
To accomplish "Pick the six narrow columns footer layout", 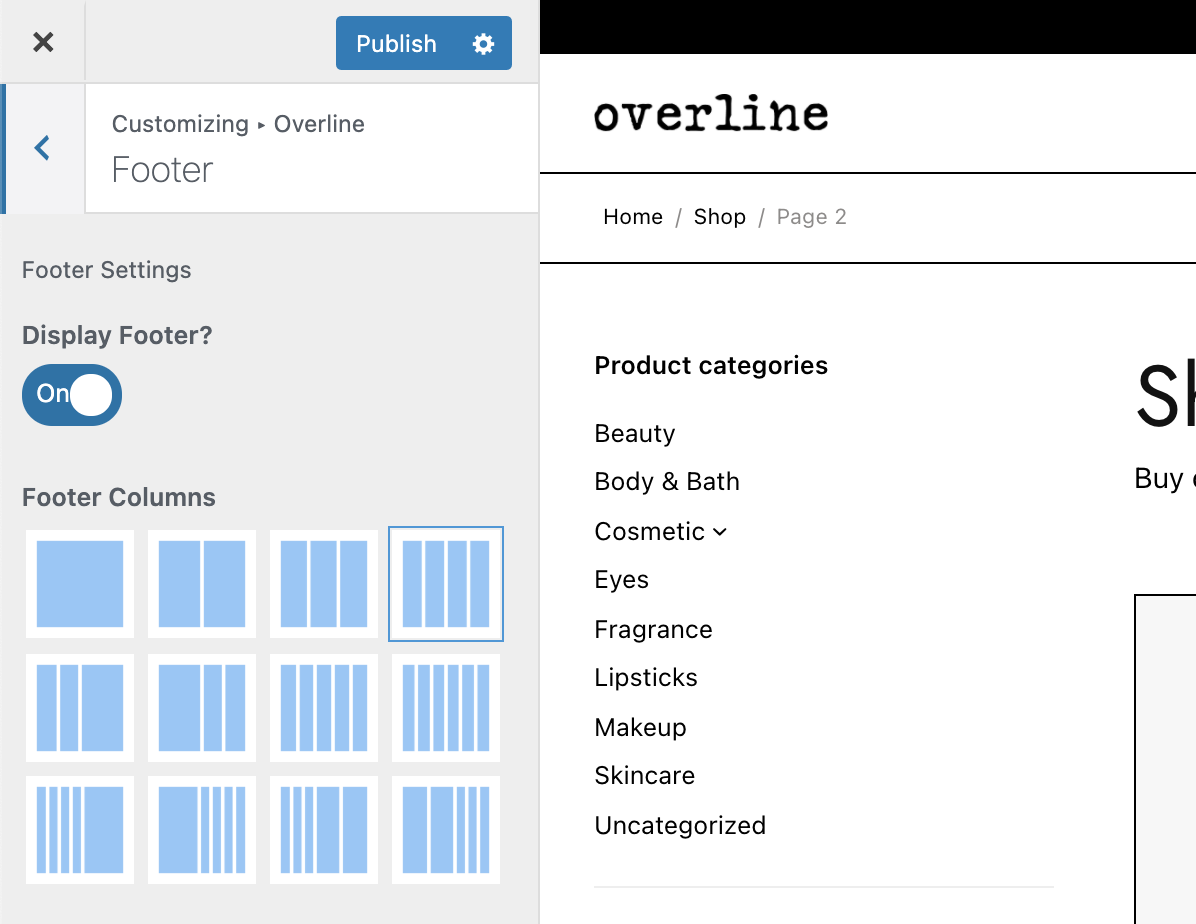I will pos(446,708).
